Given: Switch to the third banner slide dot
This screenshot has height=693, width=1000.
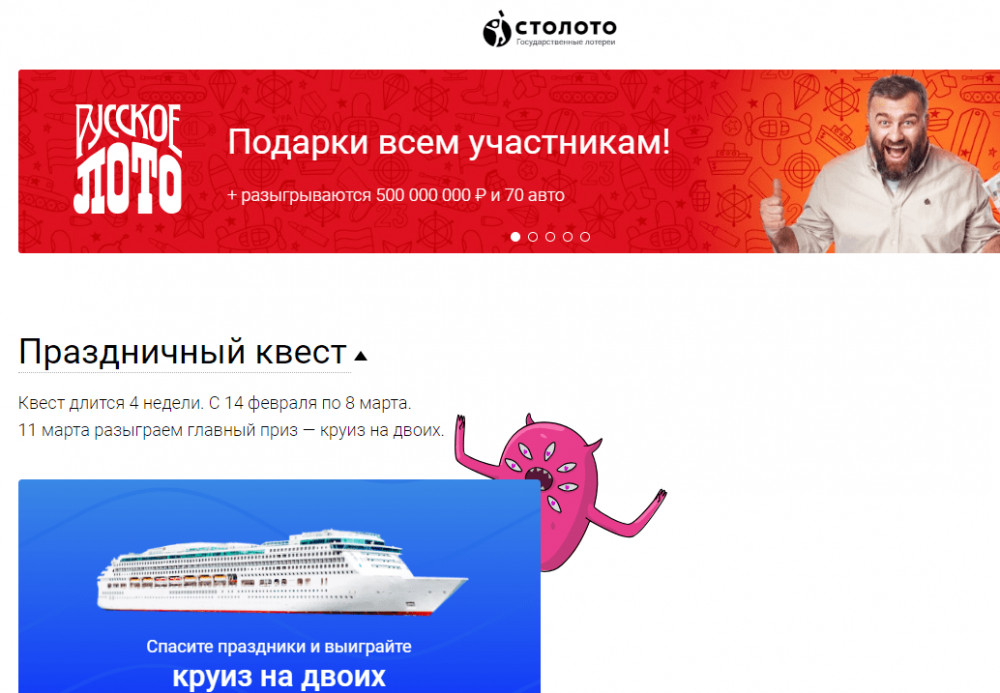Looking at the screenshot, I should (550, 237).
